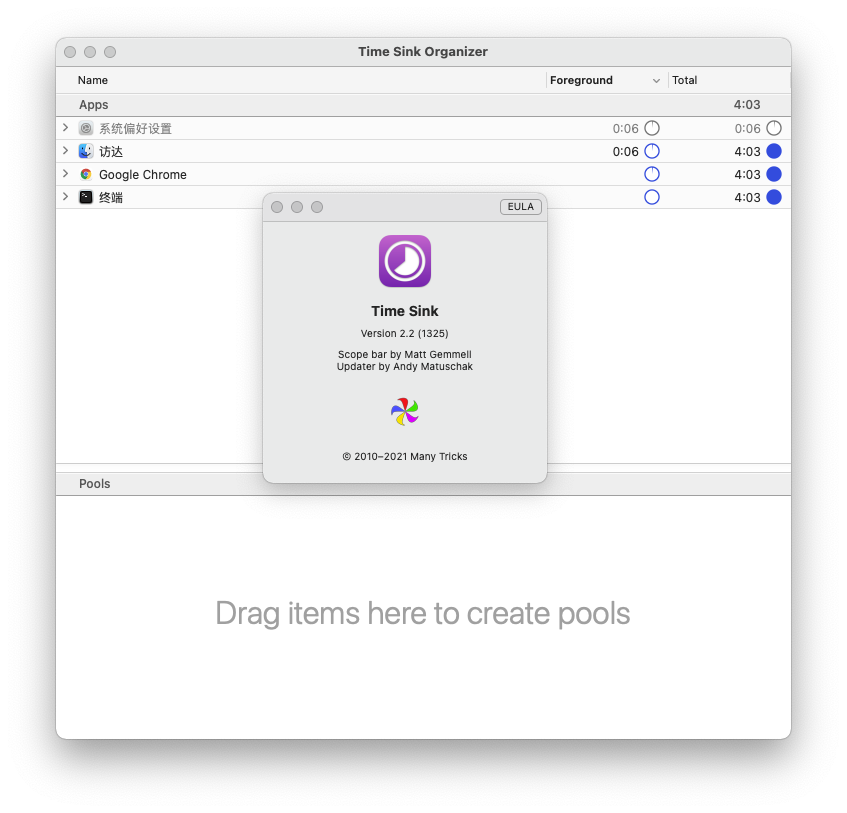
Task: Expand the 访达 row
Action: pyautogui.click(x=65, y=151)
